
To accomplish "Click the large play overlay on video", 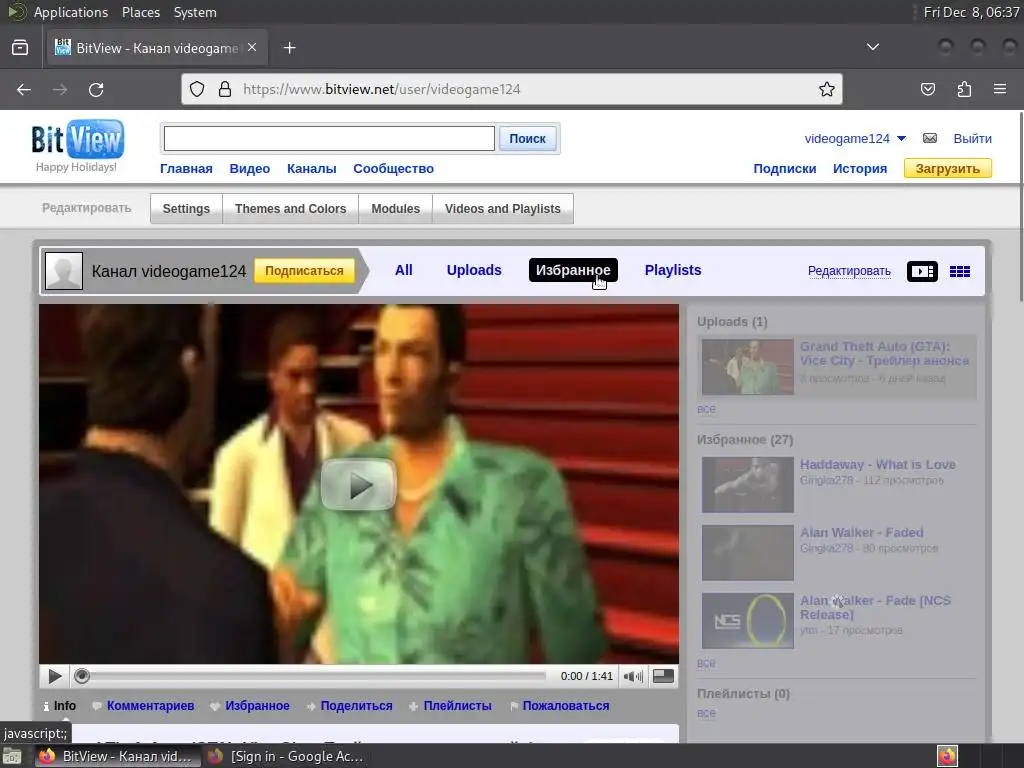I will 358,485.
